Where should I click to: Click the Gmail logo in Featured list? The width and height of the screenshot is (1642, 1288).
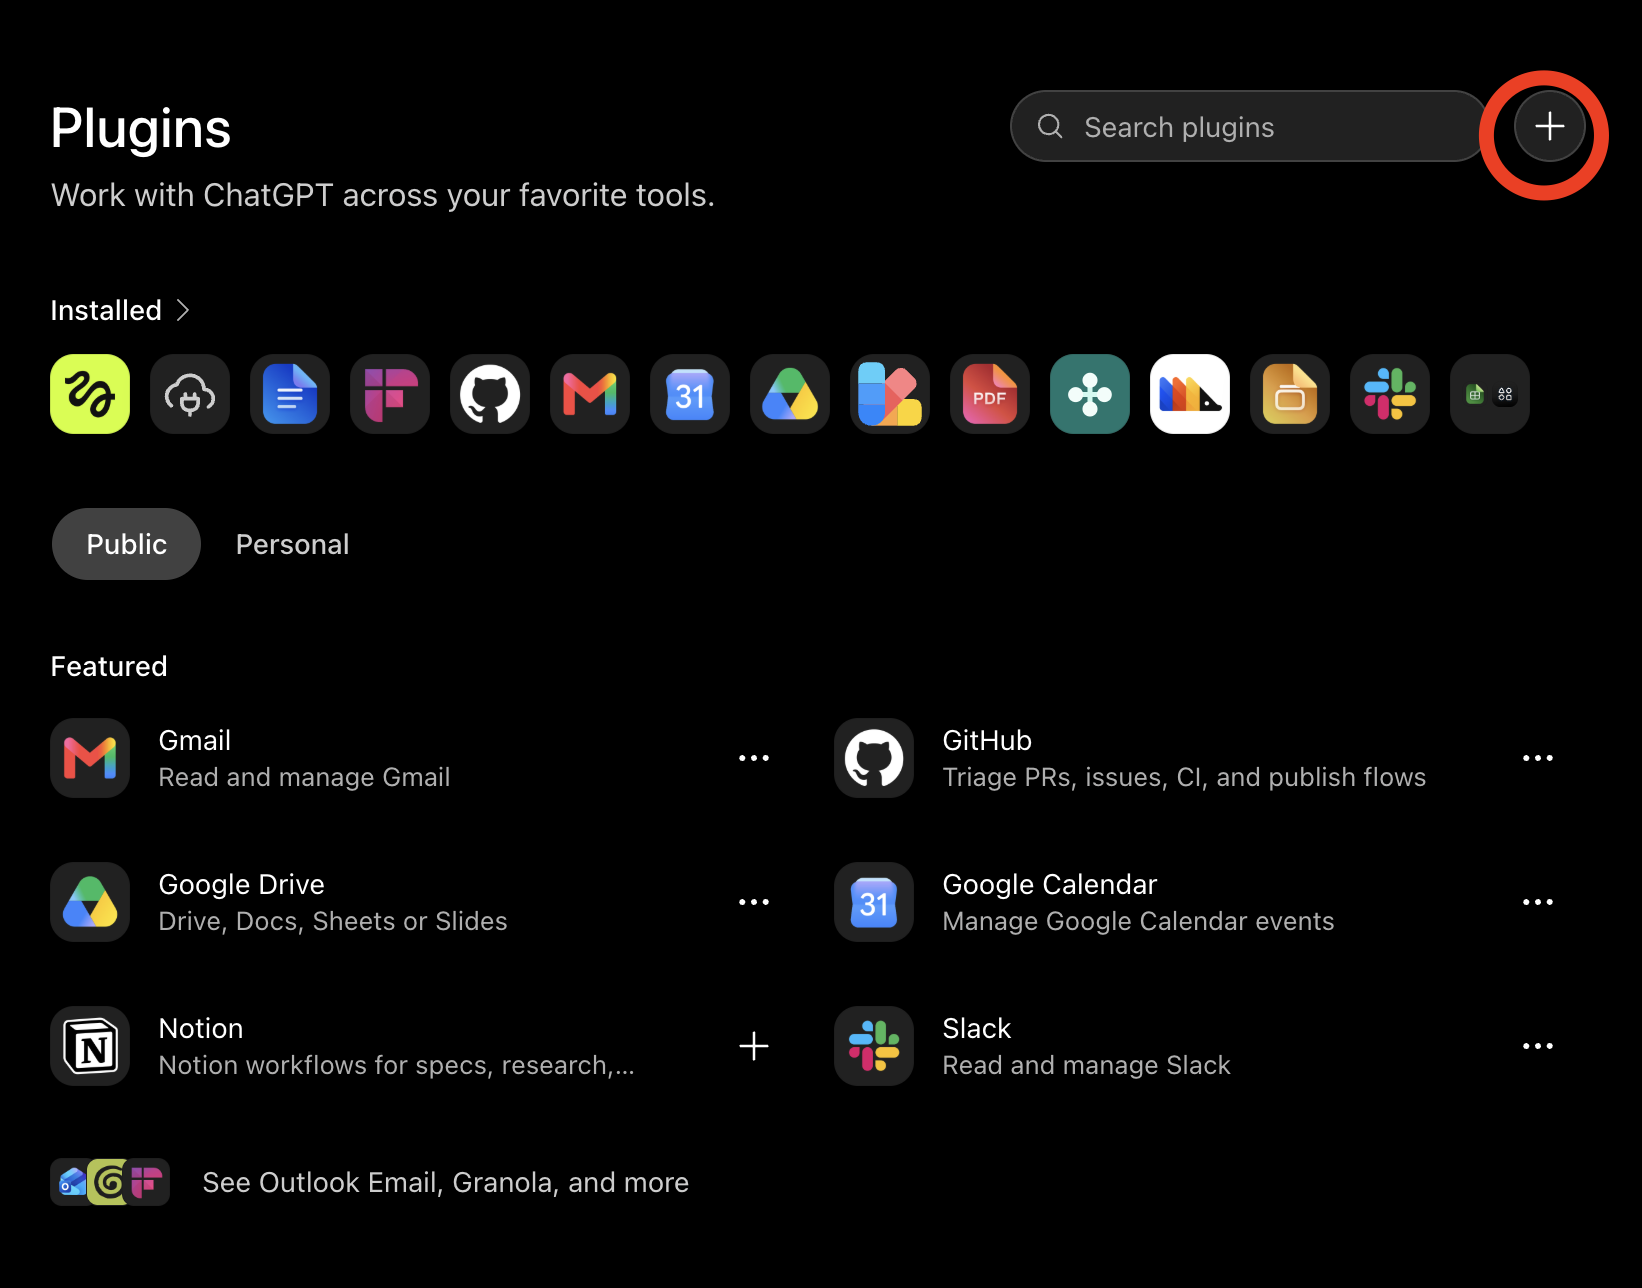[x=90, y=758]
